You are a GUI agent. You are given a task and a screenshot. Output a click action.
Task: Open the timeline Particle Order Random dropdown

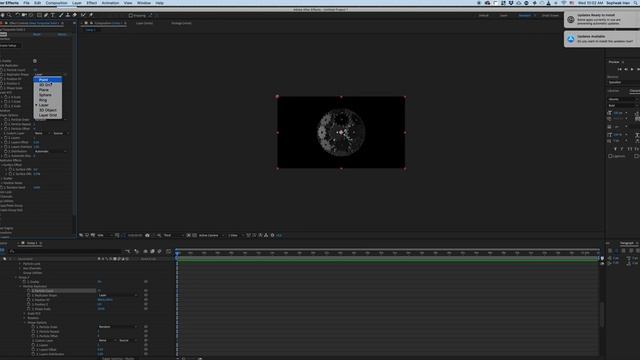(118, 327)
